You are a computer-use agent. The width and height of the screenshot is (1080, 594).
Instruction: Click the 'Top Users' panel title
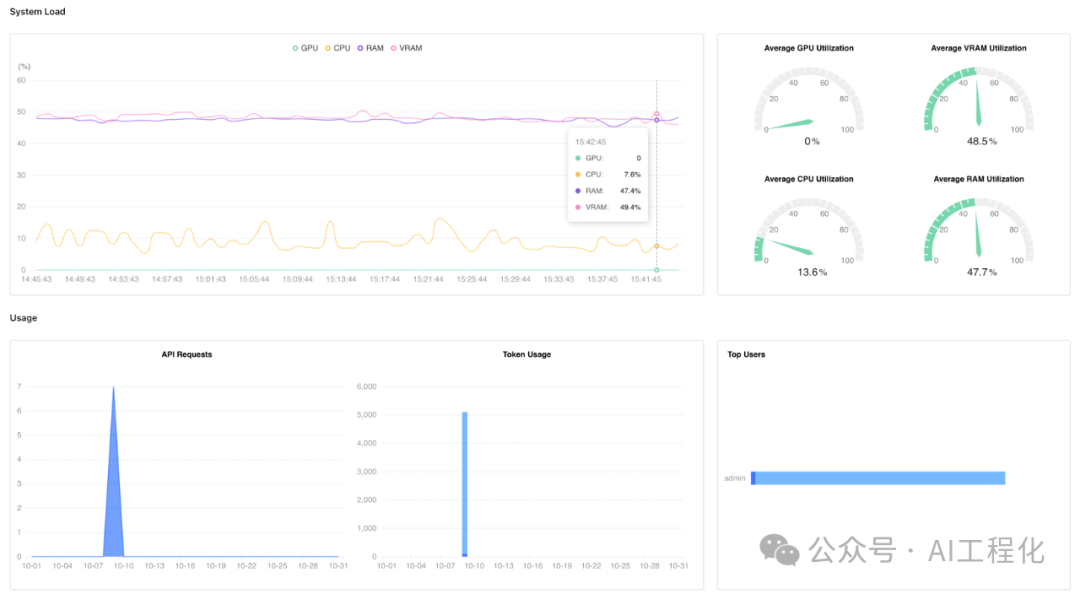pyautogui.click(x=746, y=354)
